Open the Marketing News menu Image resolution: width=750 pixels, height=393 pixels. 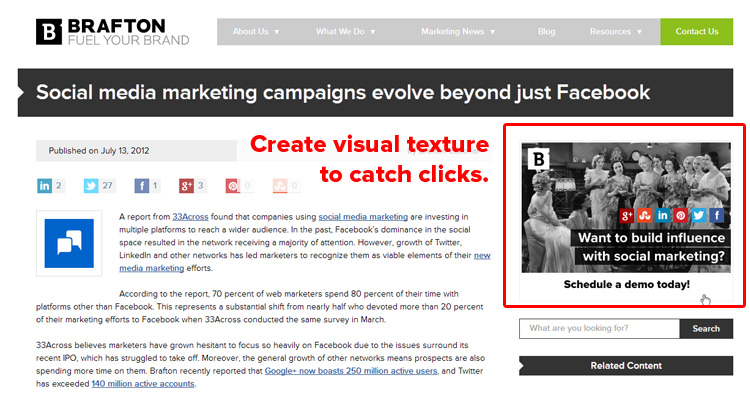pyautogui.click(x=452, y=32)
